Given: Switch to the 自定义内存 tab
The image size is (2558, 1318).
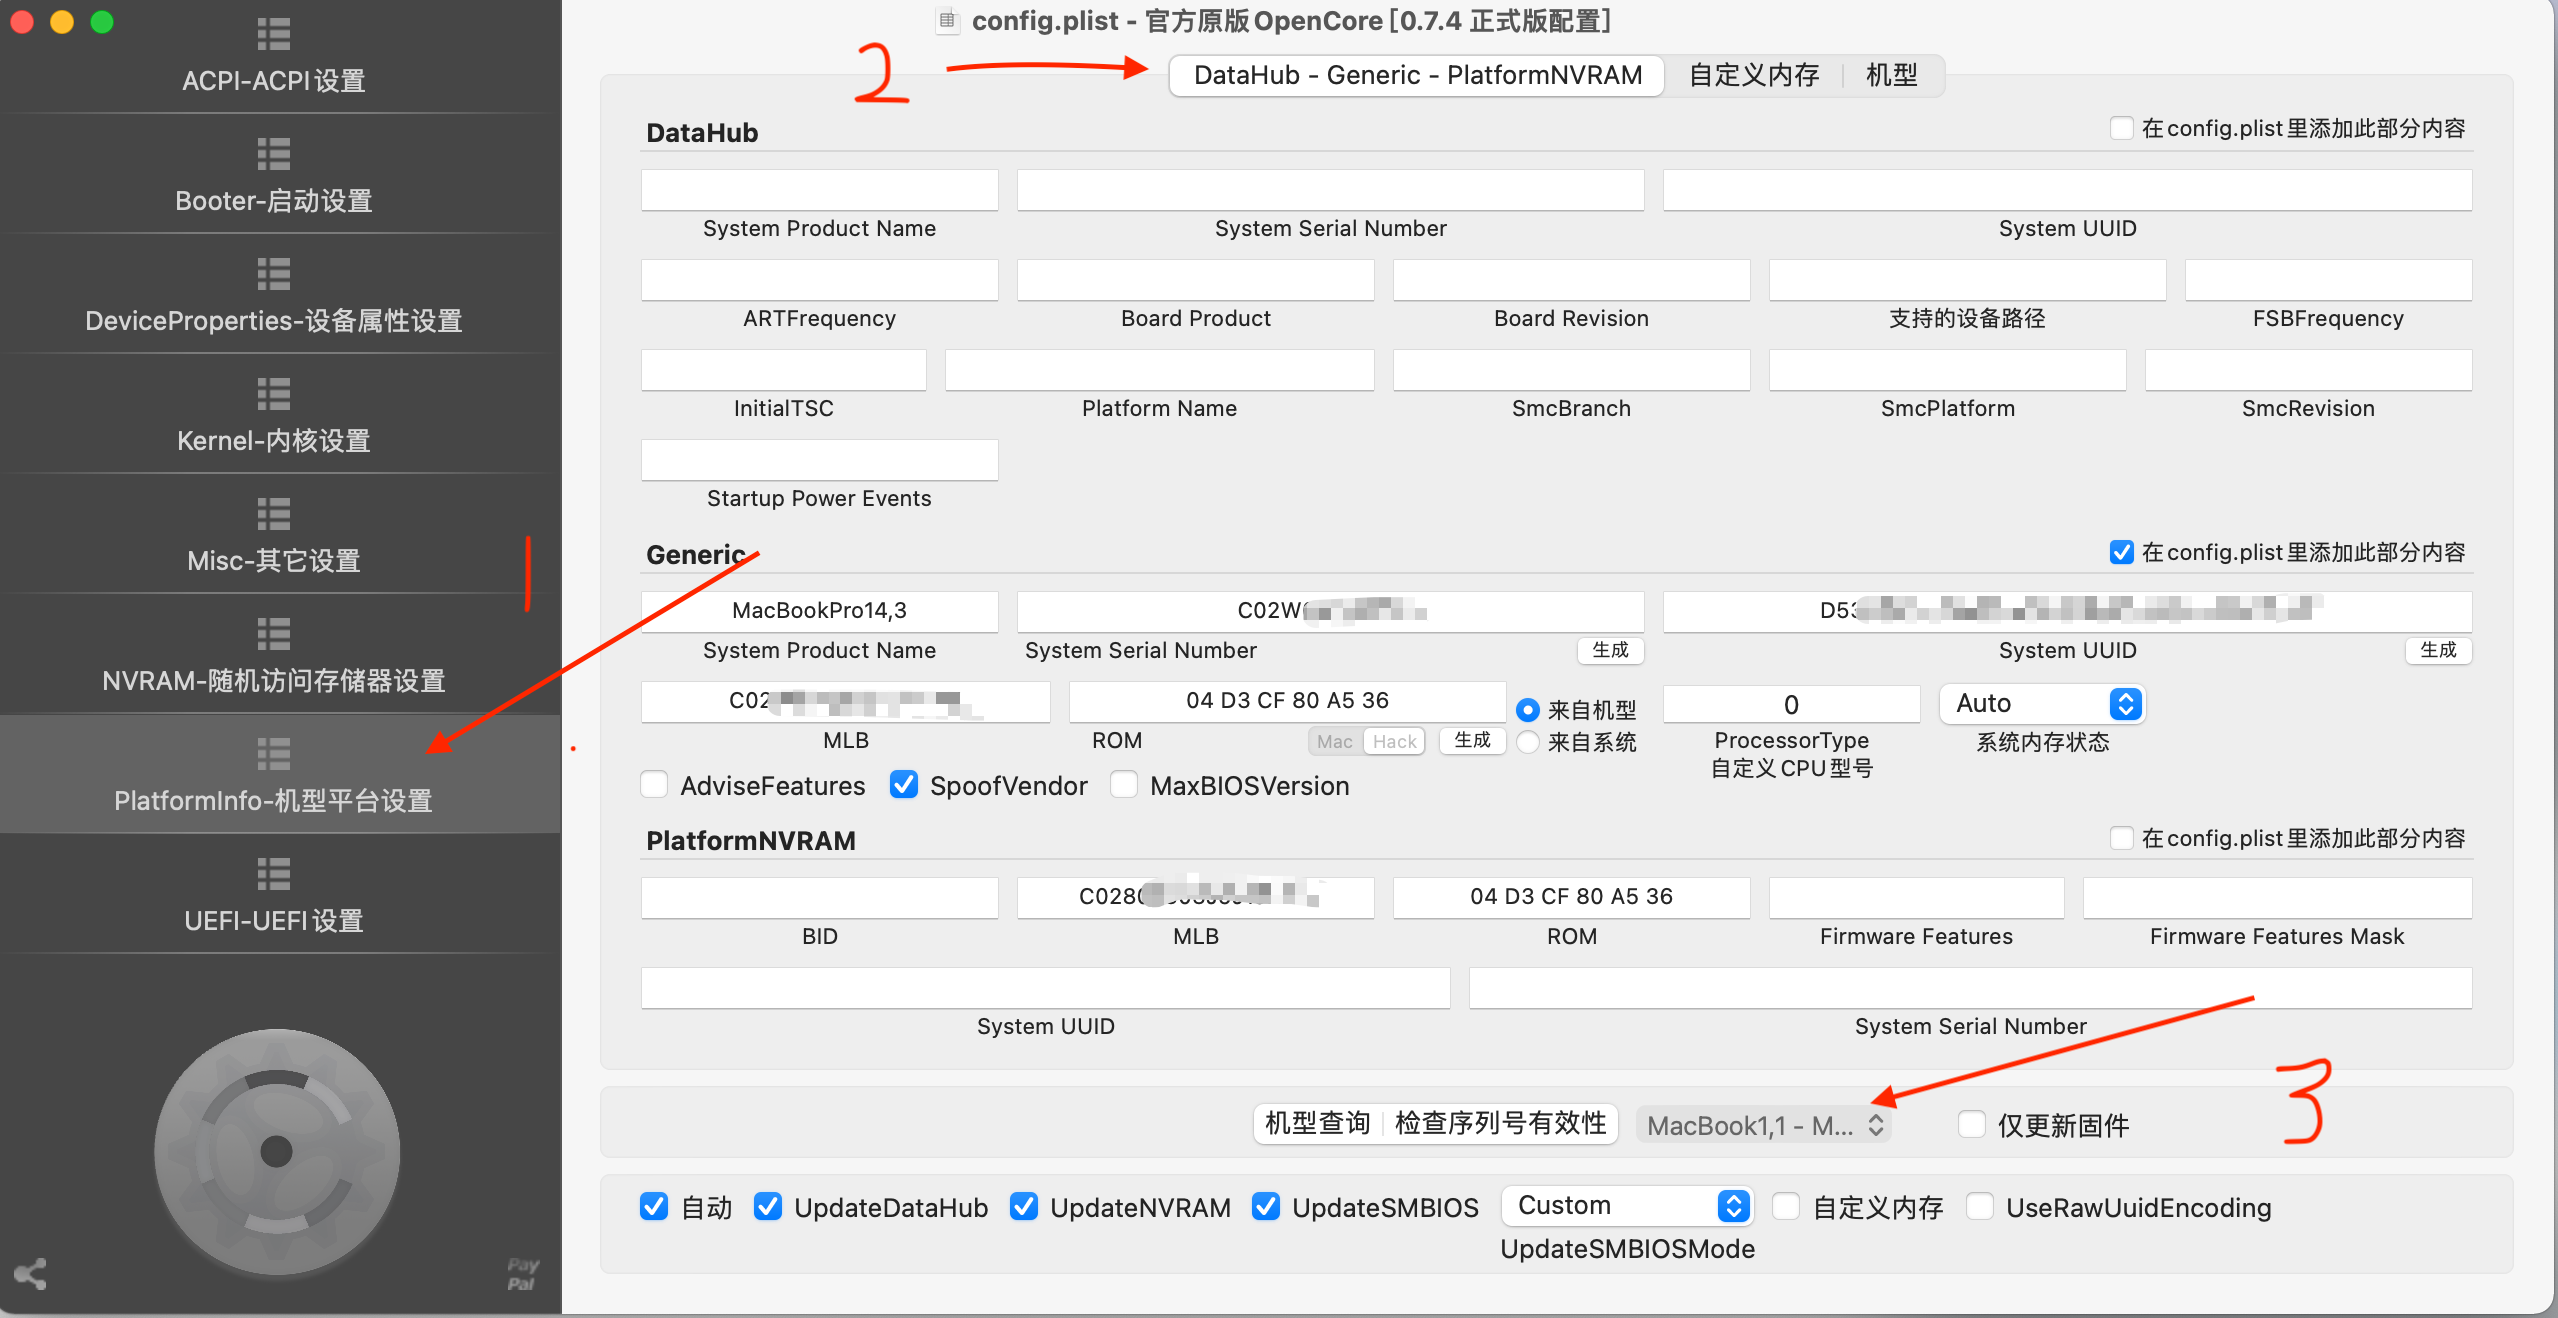Looking at the screenshot, I should pos(1754,75).
